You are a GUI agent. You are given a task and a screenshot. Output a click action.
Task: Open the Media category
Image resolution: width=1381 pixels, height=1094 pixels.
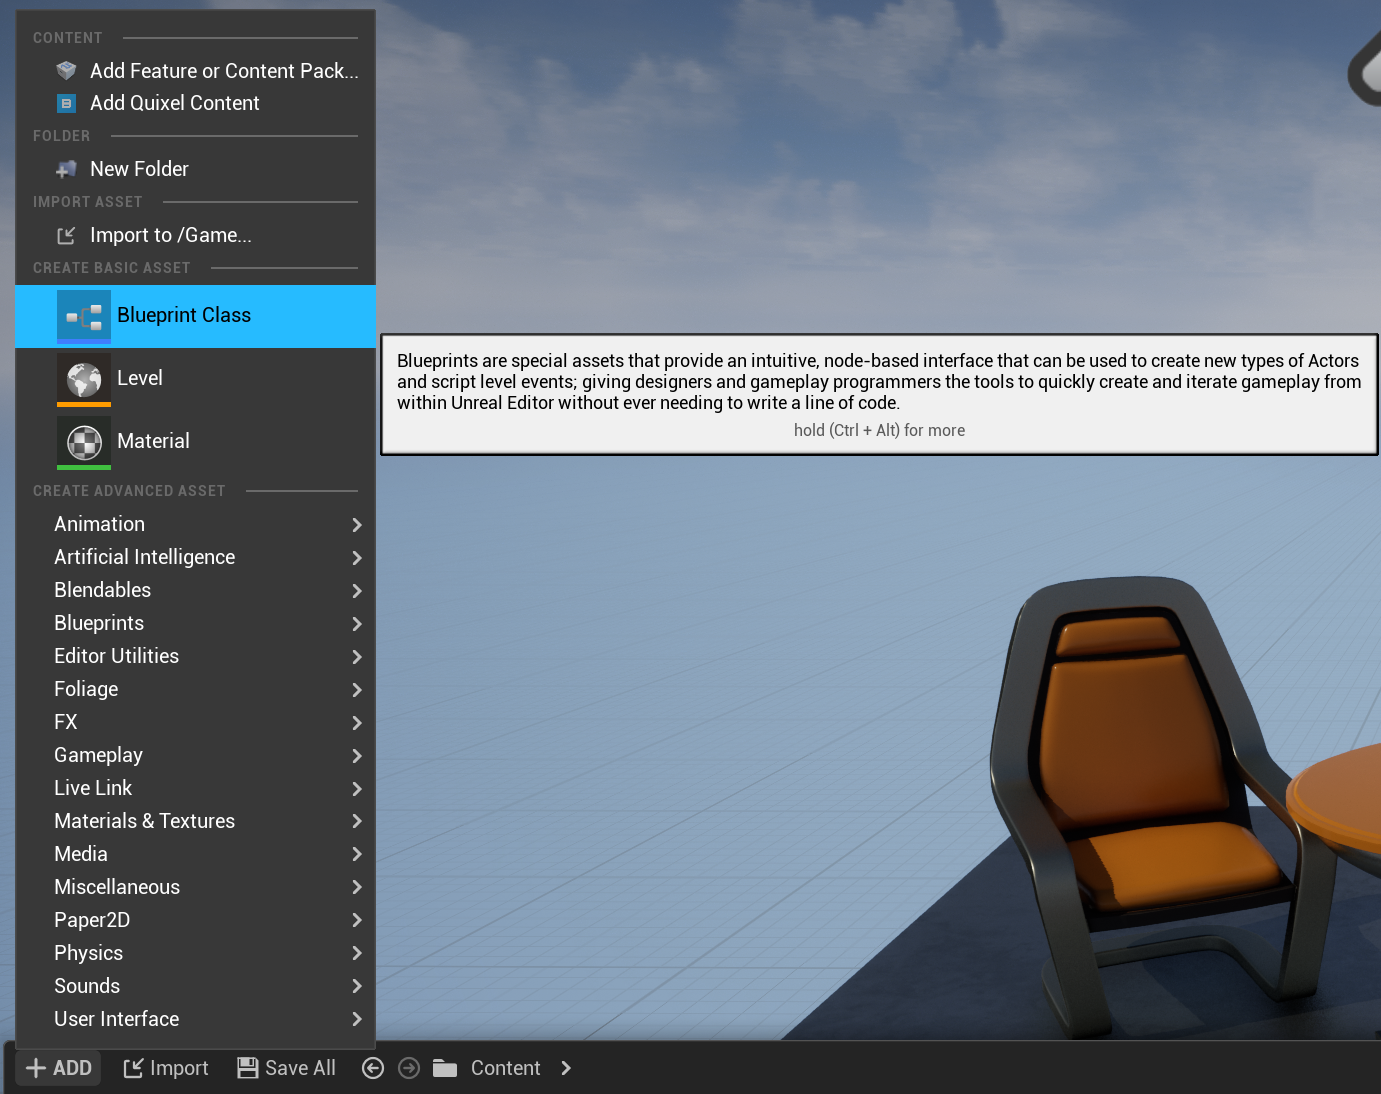[196, 854]
